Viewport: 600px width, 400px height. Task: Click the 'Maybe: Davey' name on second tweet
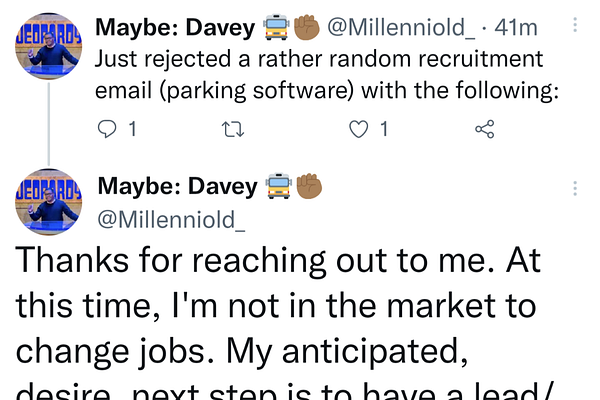(x=178, y=187)
